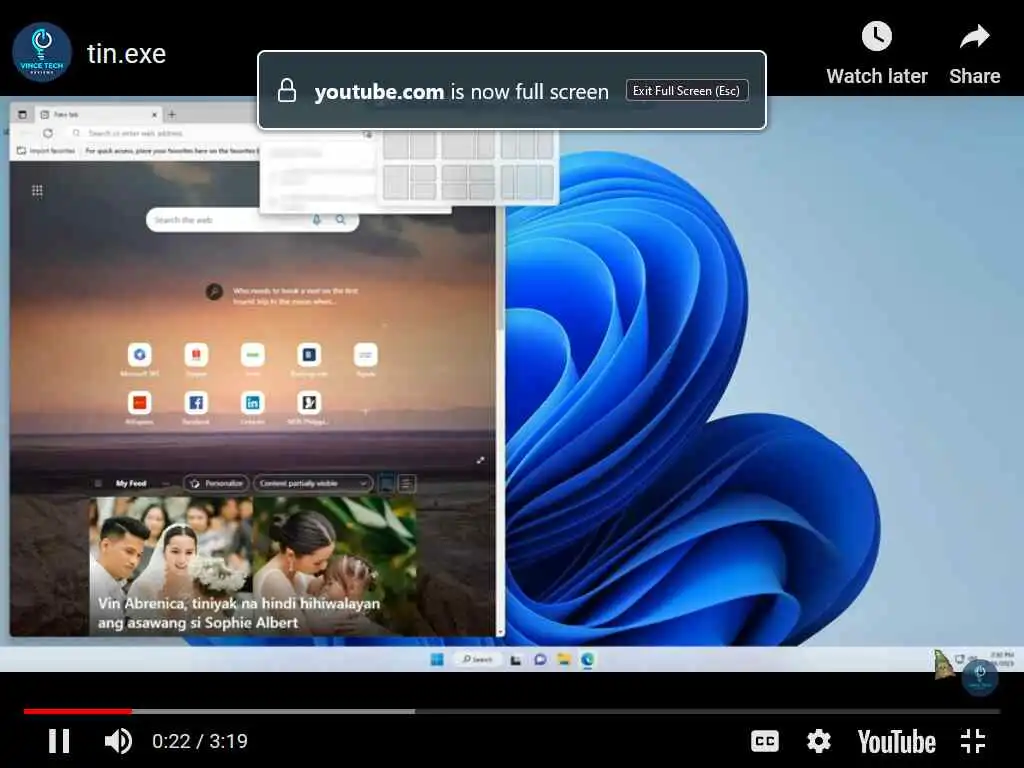
Task: Click the Personalize button
Action: click(x=216, y=483)
